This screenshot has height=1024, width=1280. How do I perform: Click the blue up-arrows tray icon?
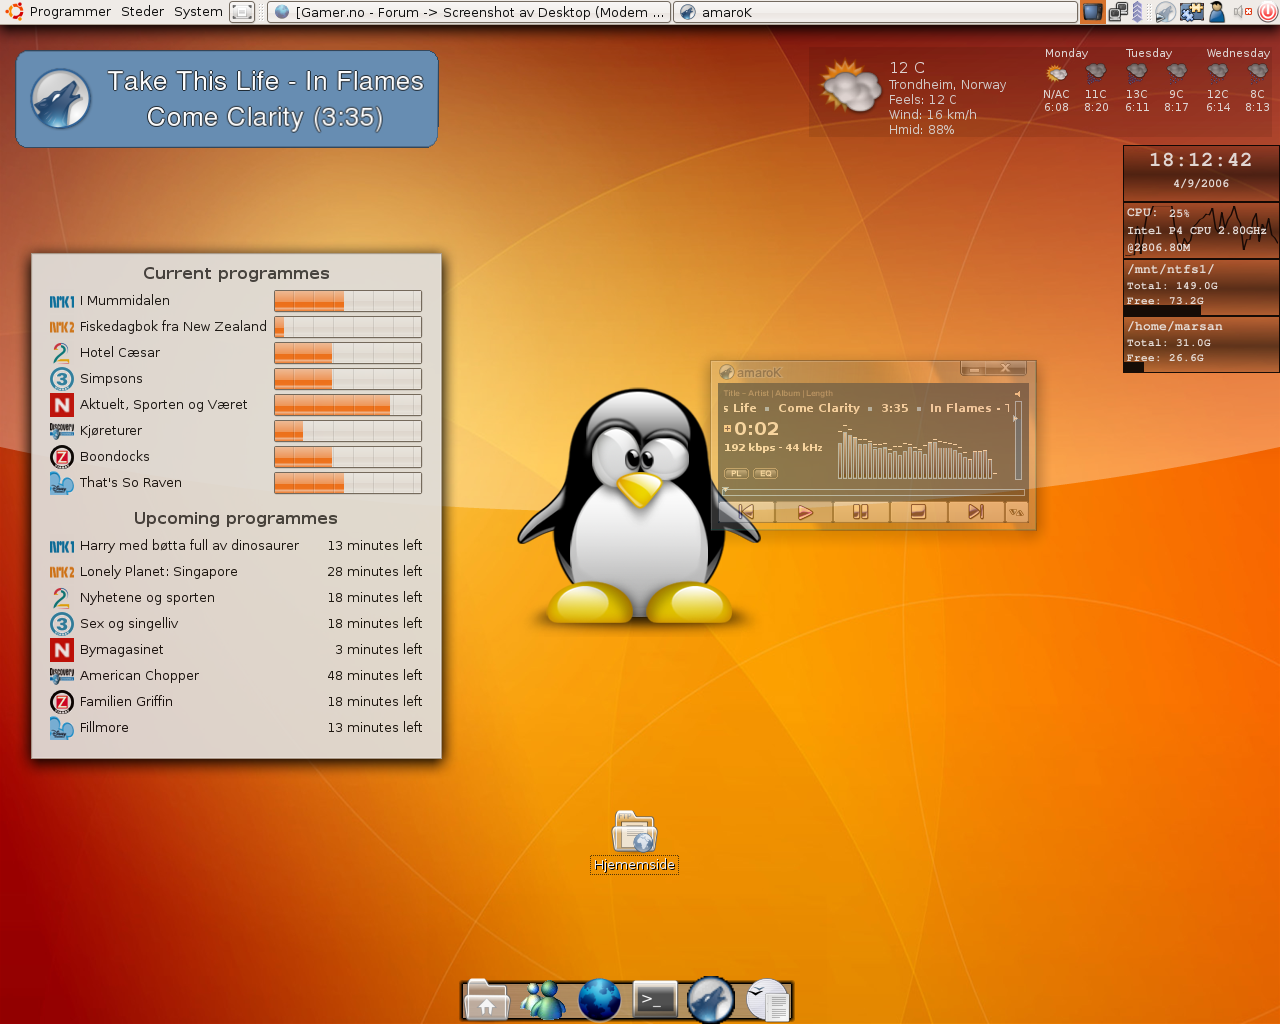coord(1137,12)
